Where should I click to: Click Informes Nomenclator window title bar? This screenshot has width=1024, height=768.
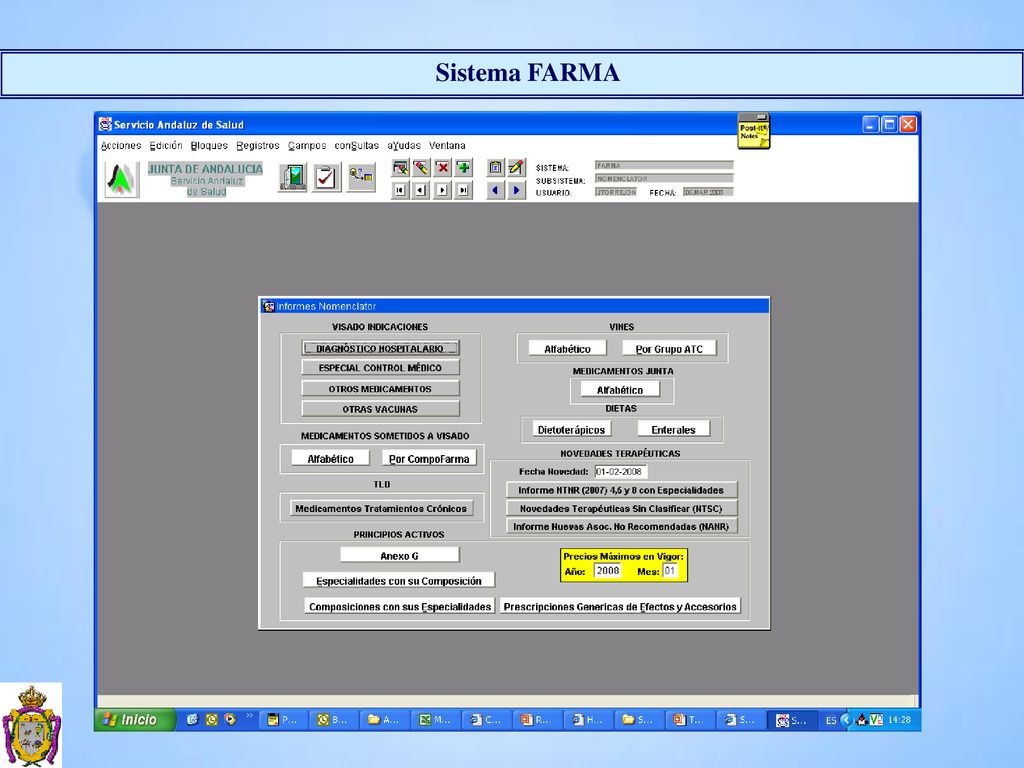514,306
